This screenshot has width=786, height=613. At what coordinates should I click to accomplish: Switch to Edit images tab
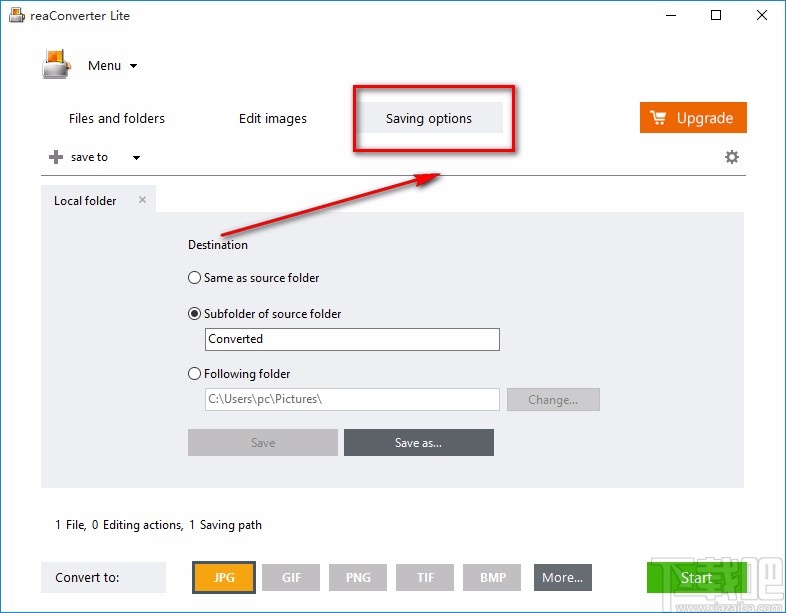tap(273, 118)
